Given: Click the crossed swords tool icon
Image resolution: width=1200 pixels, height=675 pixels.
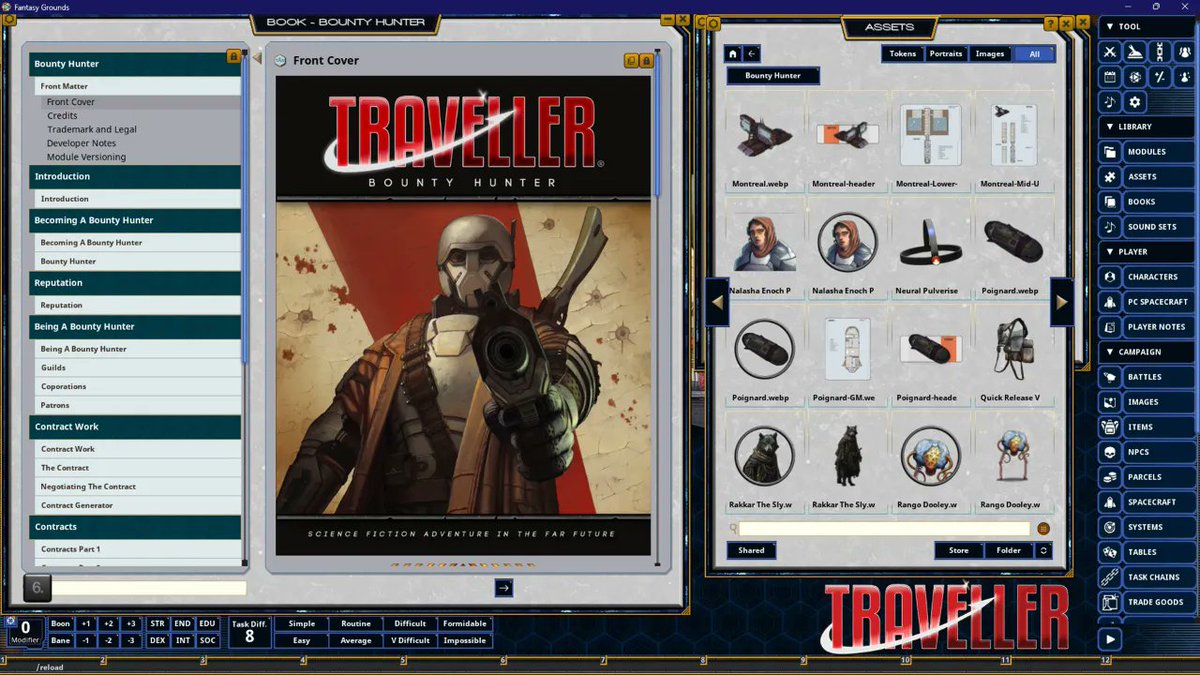Looking at the screenshot, I should click(1109, 52).
